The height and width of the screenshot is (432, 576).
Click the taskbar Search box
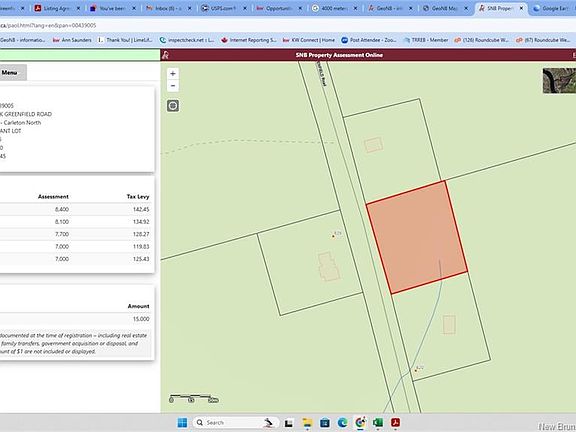235,422
